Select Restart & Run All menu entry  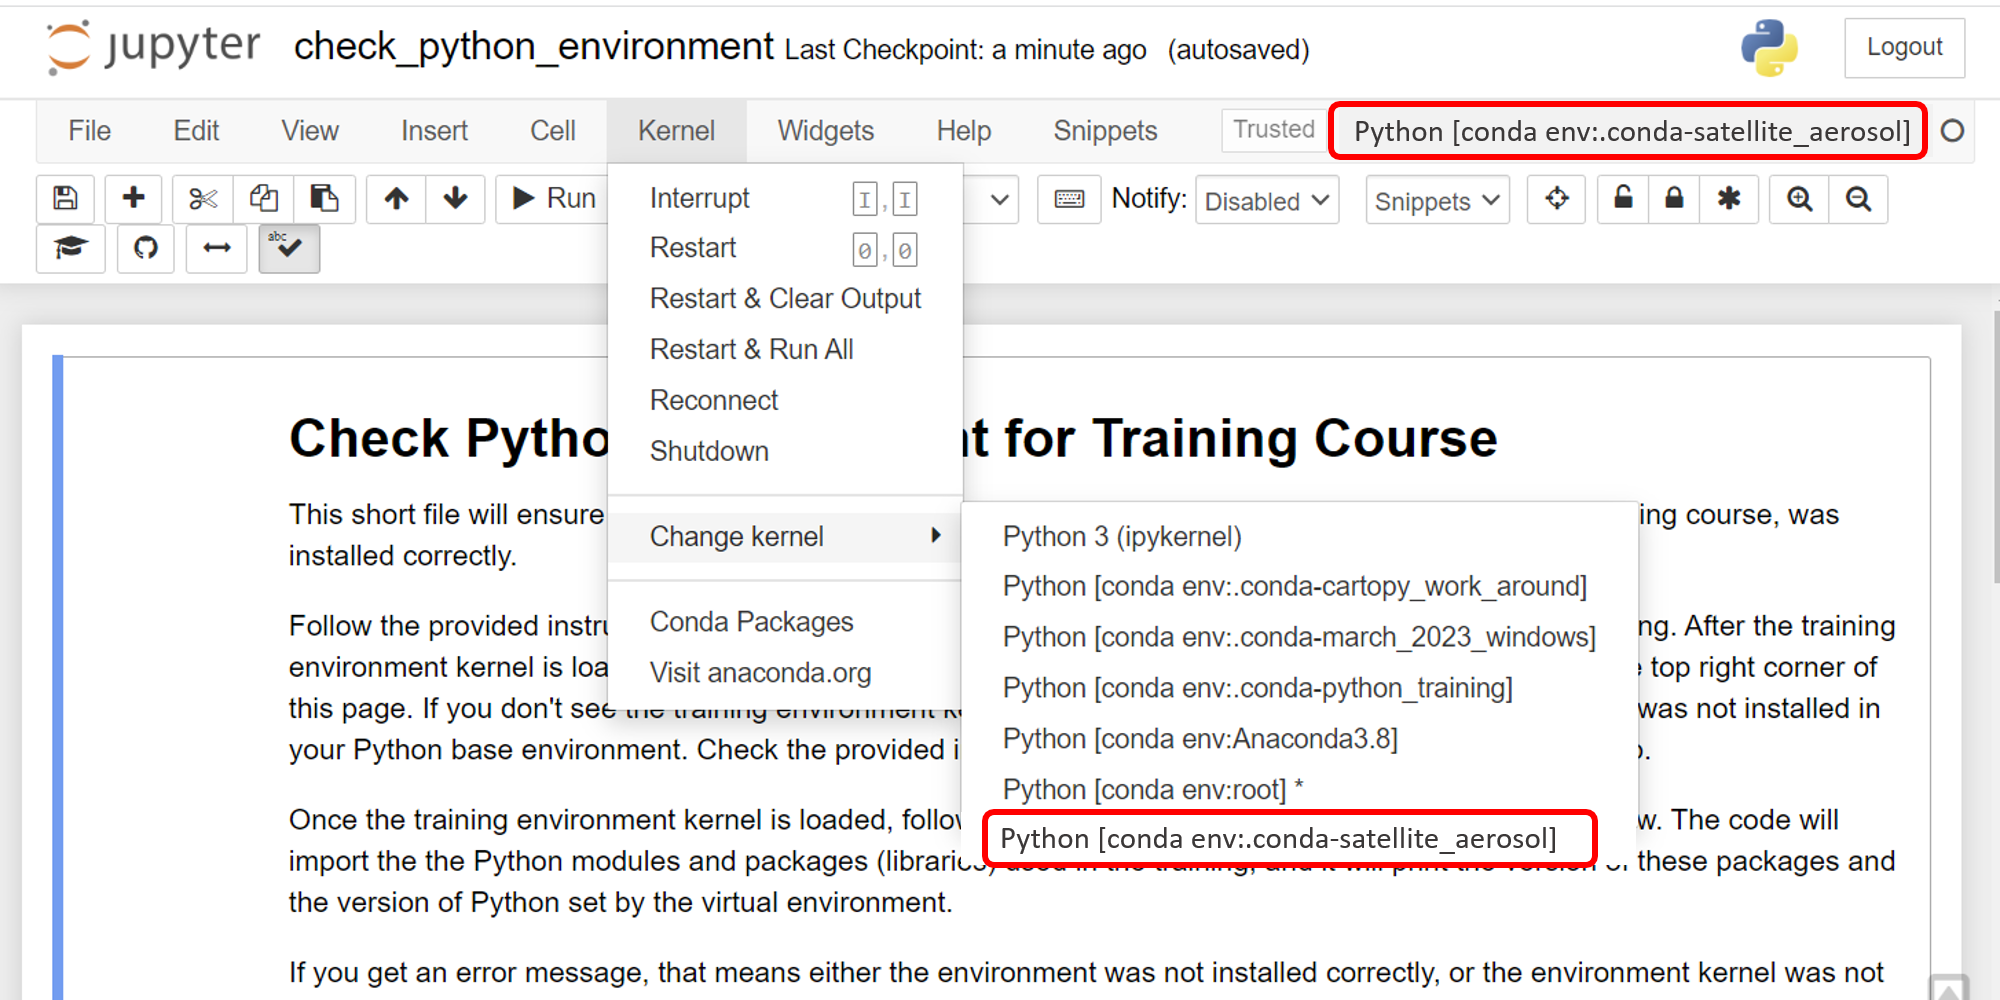(751, 350)
